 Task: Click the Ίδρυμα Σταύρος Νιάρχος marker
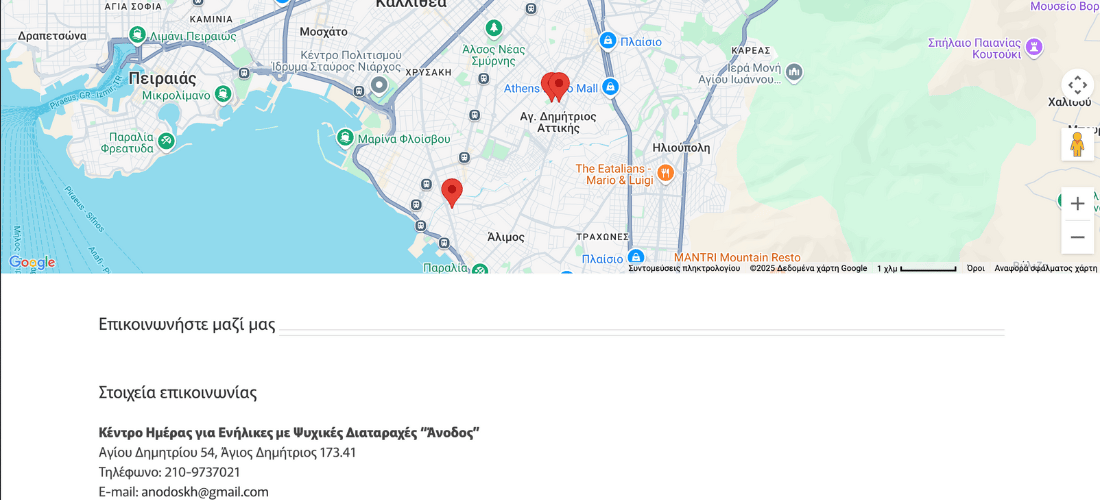pos(379,86)
